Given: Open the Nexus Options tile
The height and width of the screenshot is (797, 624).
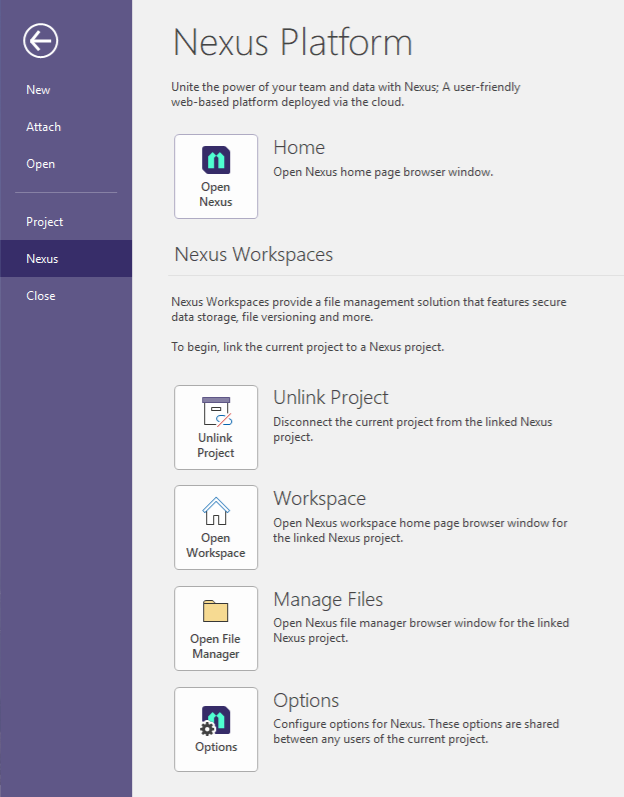Looking at the screenshot, I should (x=216, y=730).
